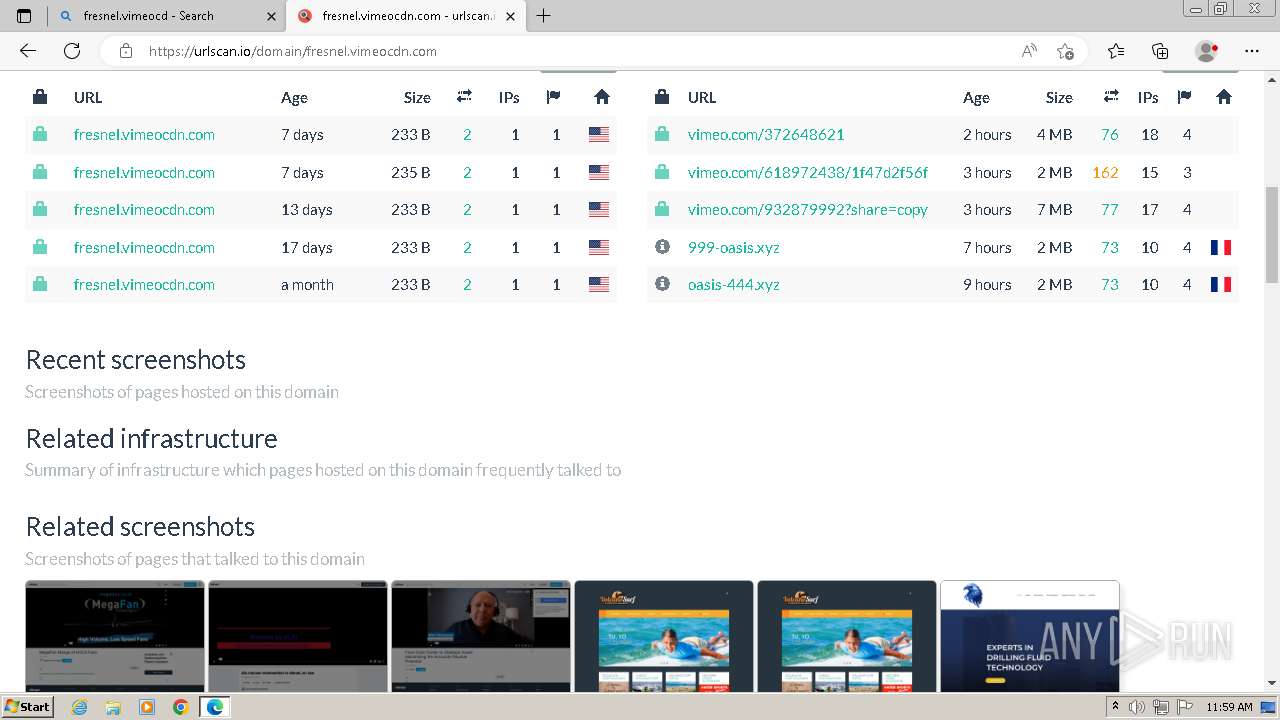Viewport: 1280px width, 720px height.
Task: Go back to the previous page
Action: pyautogui.click(x=28, y=51)
